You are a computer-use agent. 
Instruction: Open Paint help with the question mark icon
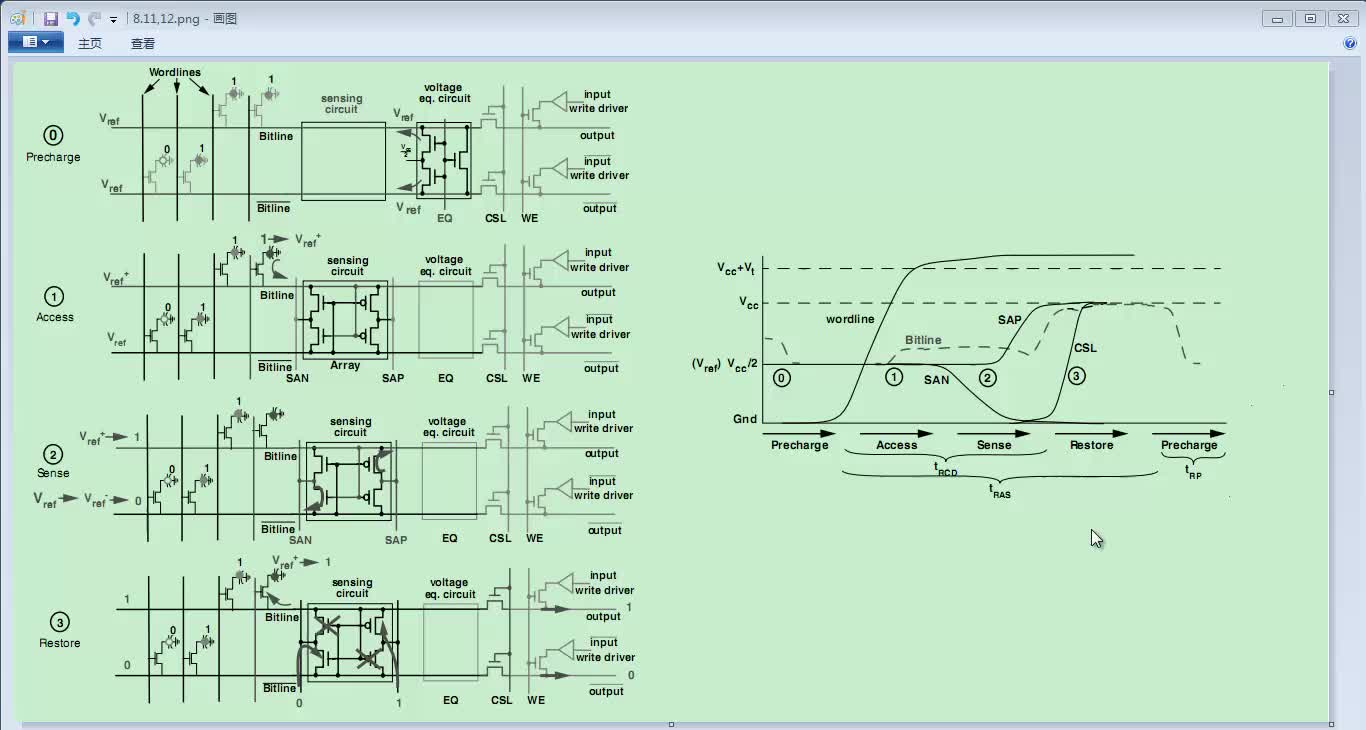[x=1350, y=43]
